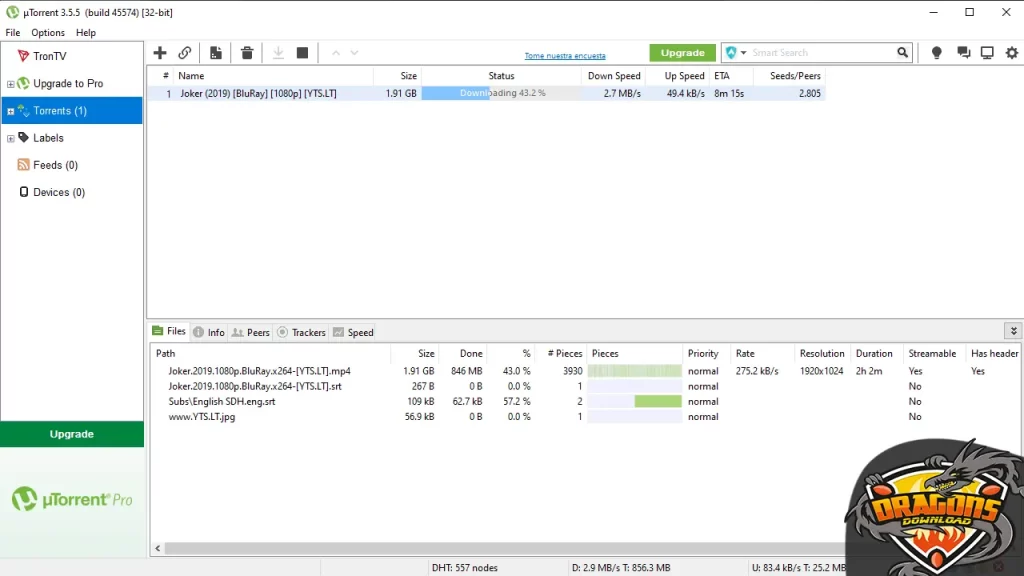Expand the Torrents tree node
1024x576 pixels.
tap(10, 111)
